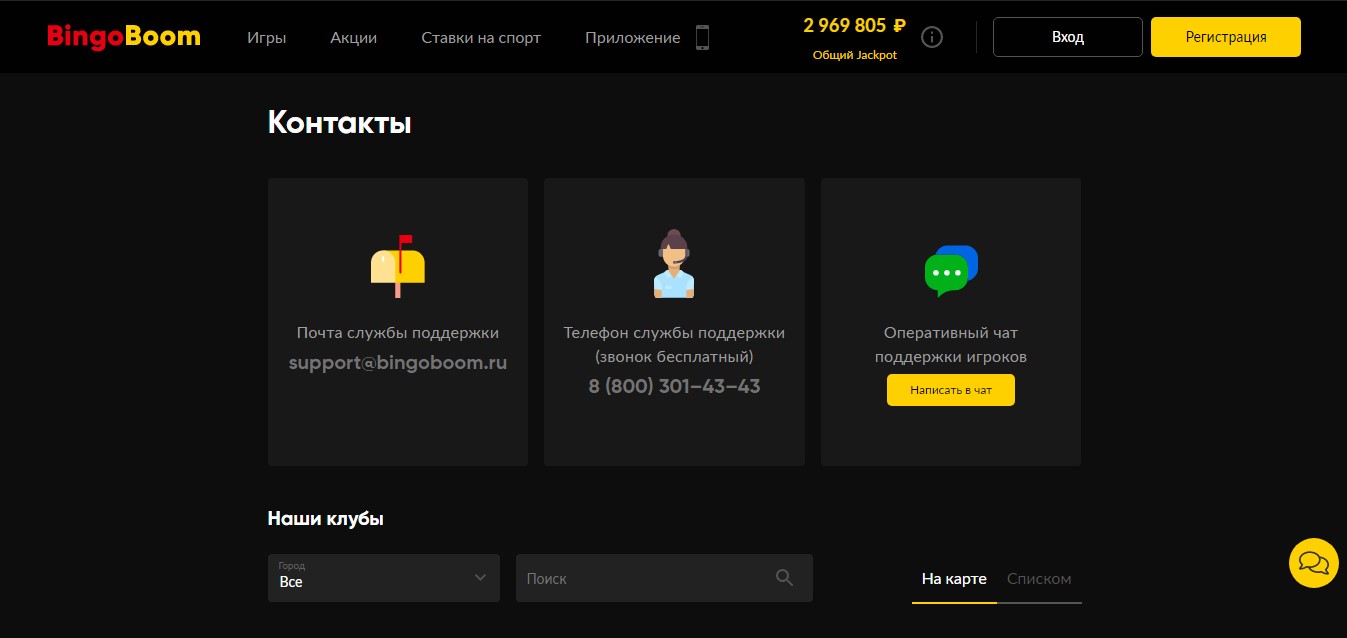Click the yellow mailbox icon
Image resolution: width=1347 pixels, height=638 pixels.
pyautogui.click(x=398, y=266)
